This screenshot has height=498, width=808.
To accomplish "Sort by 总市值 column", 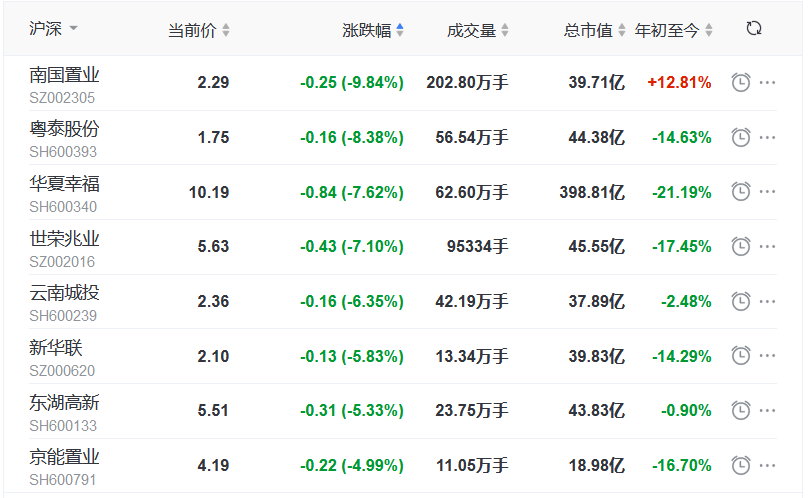I will (x=594, y=30).
